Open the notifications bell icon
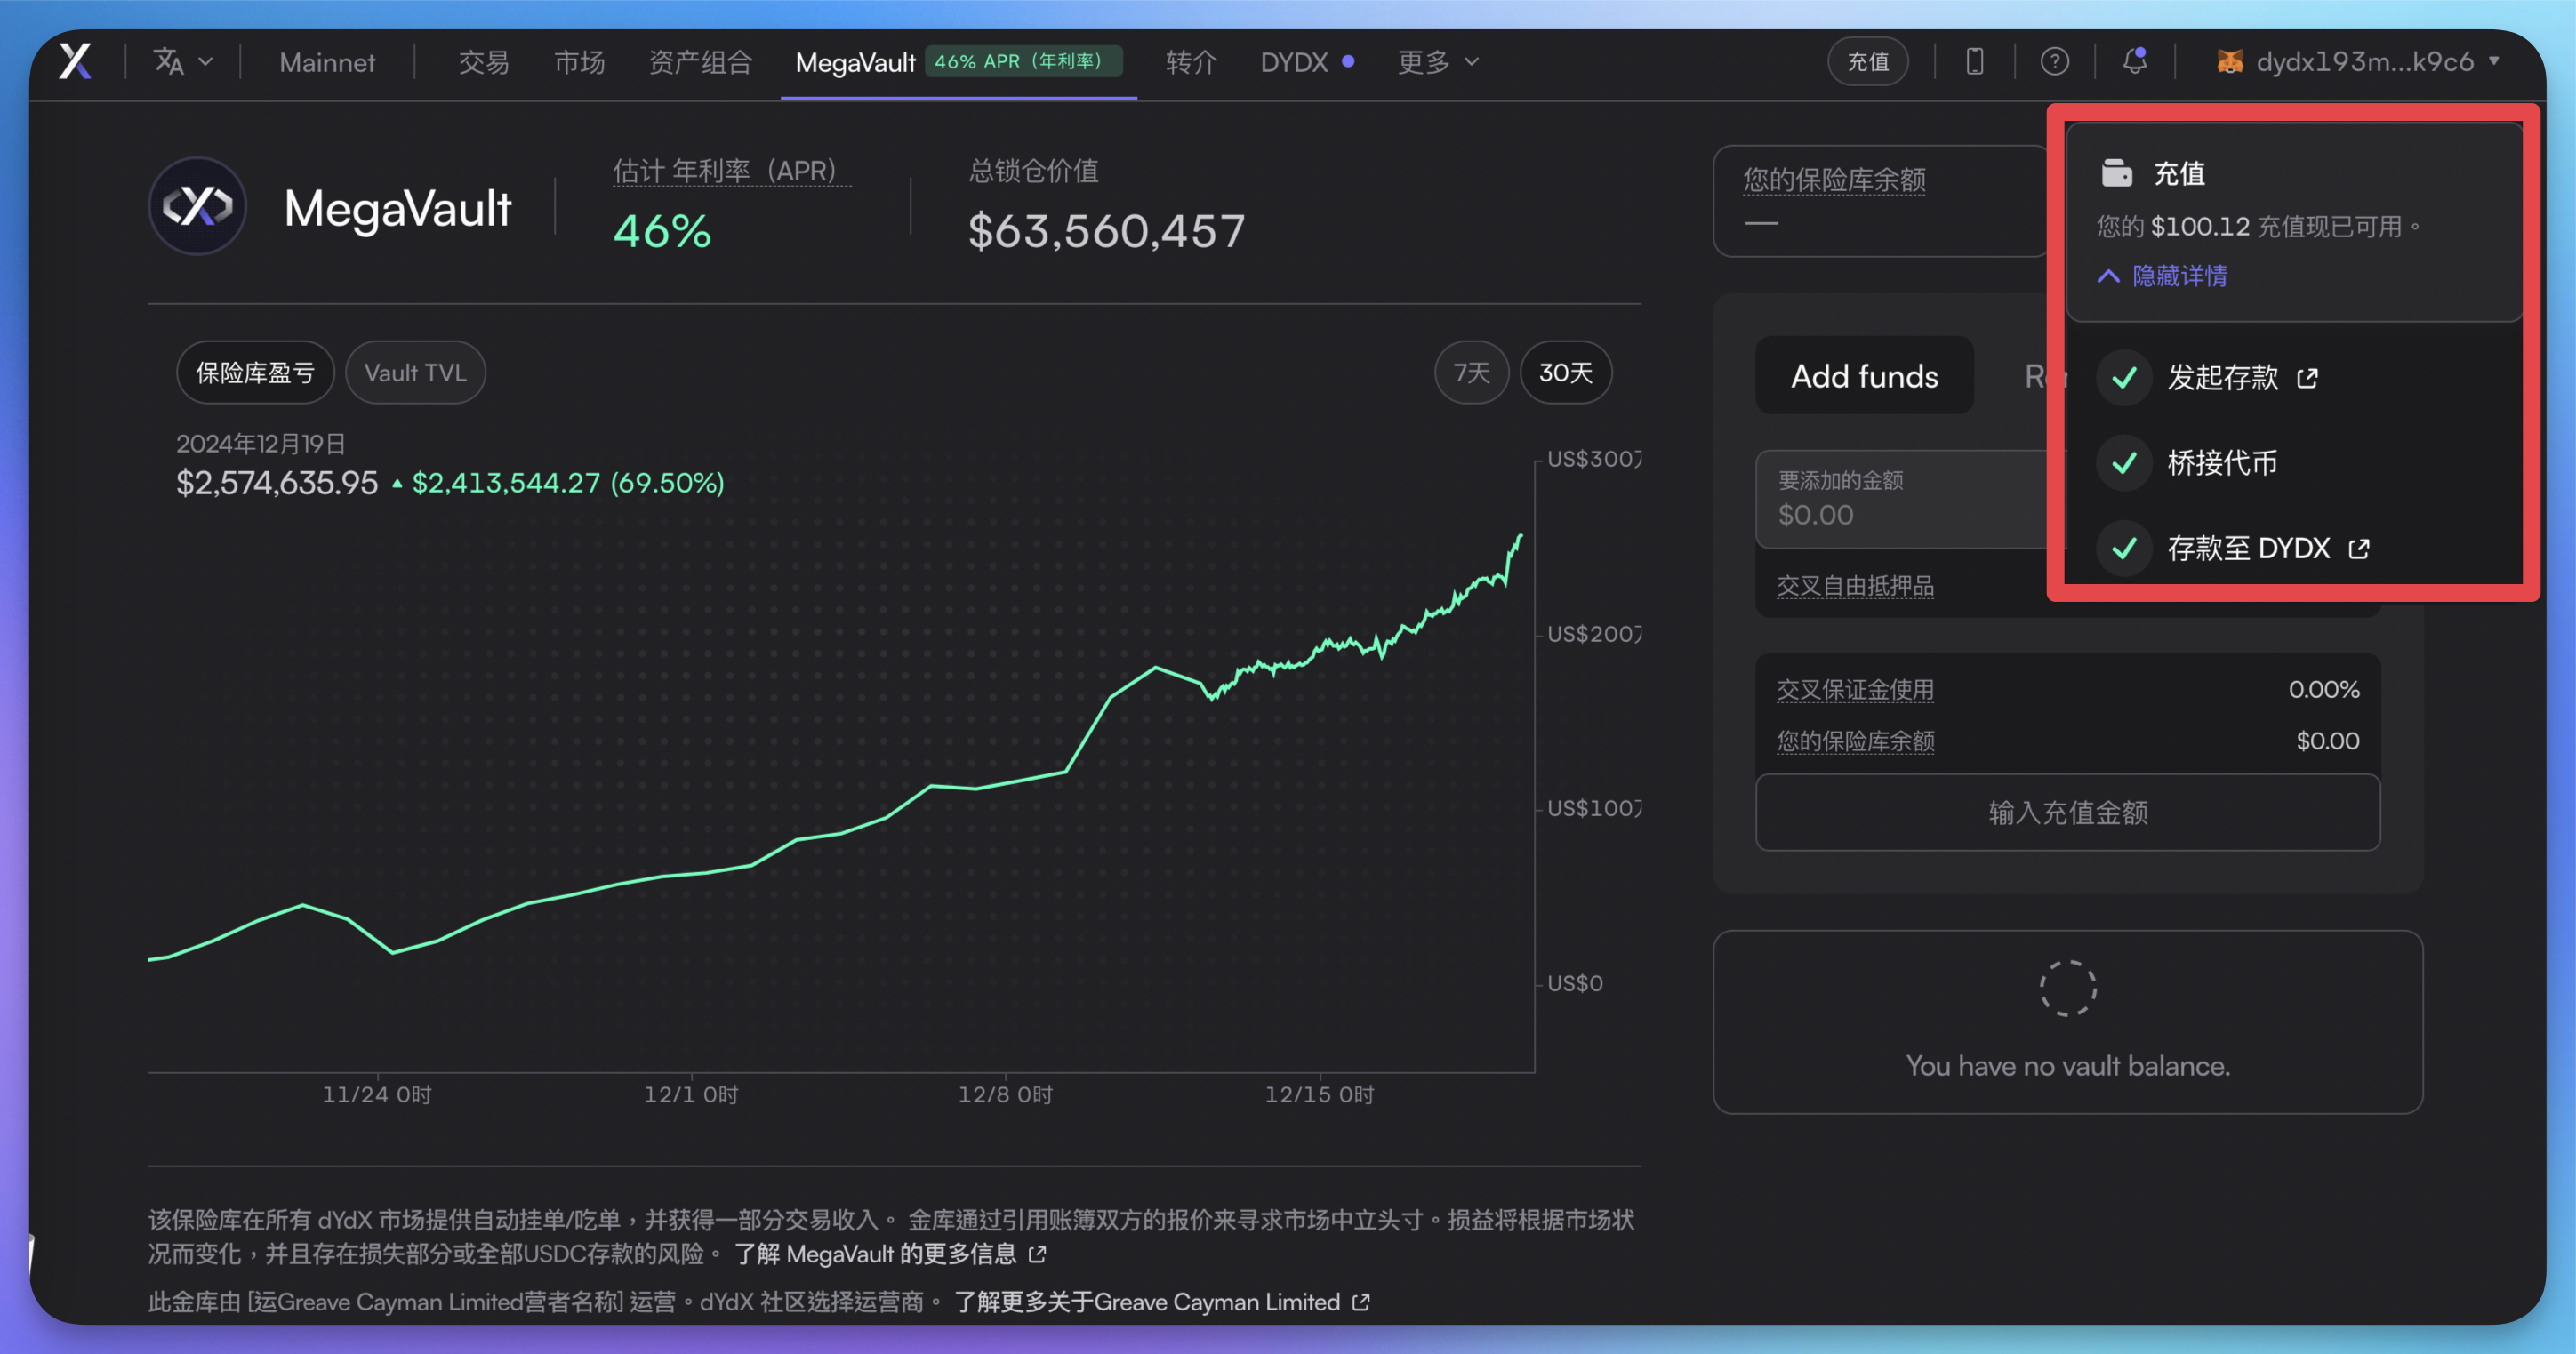The height and width of the screenshot is (1354, 2576). (2134, 61)
